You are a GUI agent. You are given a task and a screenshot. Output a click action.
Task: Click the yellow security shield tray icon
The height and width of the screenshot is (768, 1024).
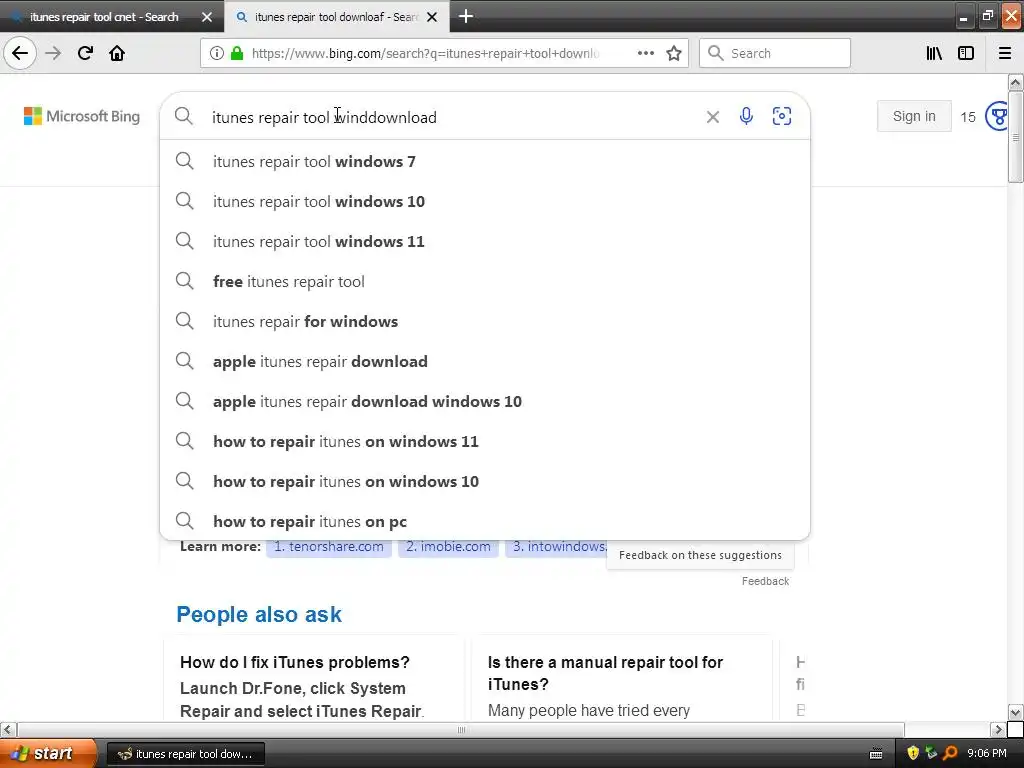coord(913,754)
